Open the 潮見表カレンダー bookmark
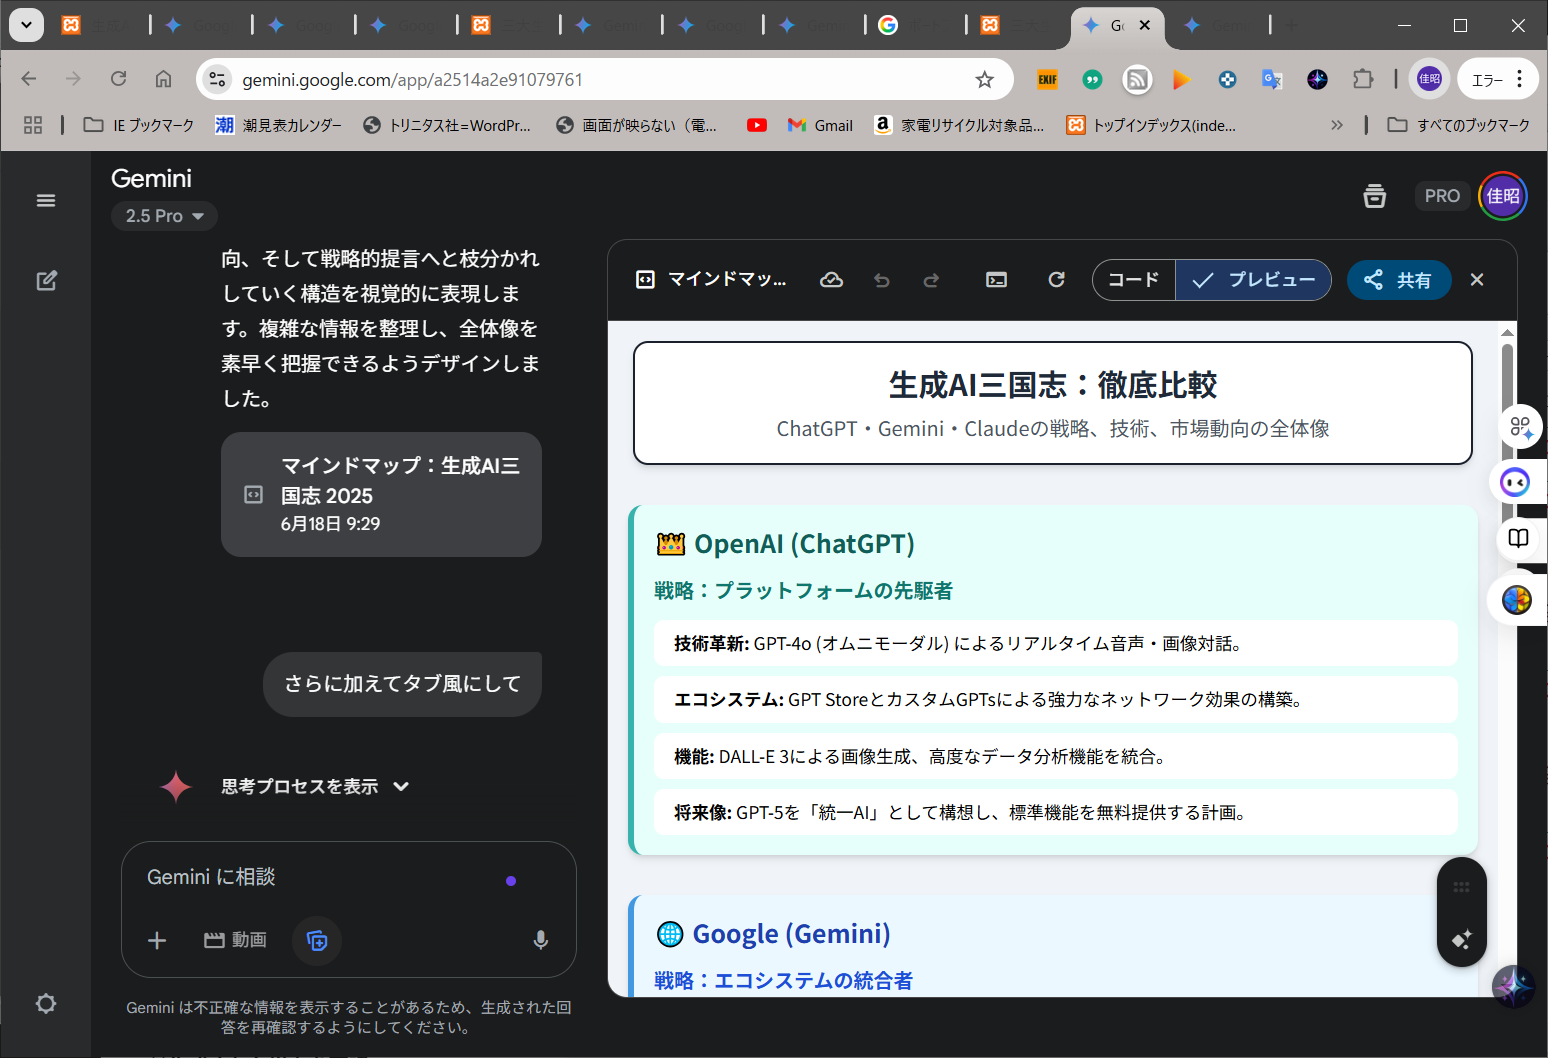This screenshot has height=1058, width=1548. 278,125
